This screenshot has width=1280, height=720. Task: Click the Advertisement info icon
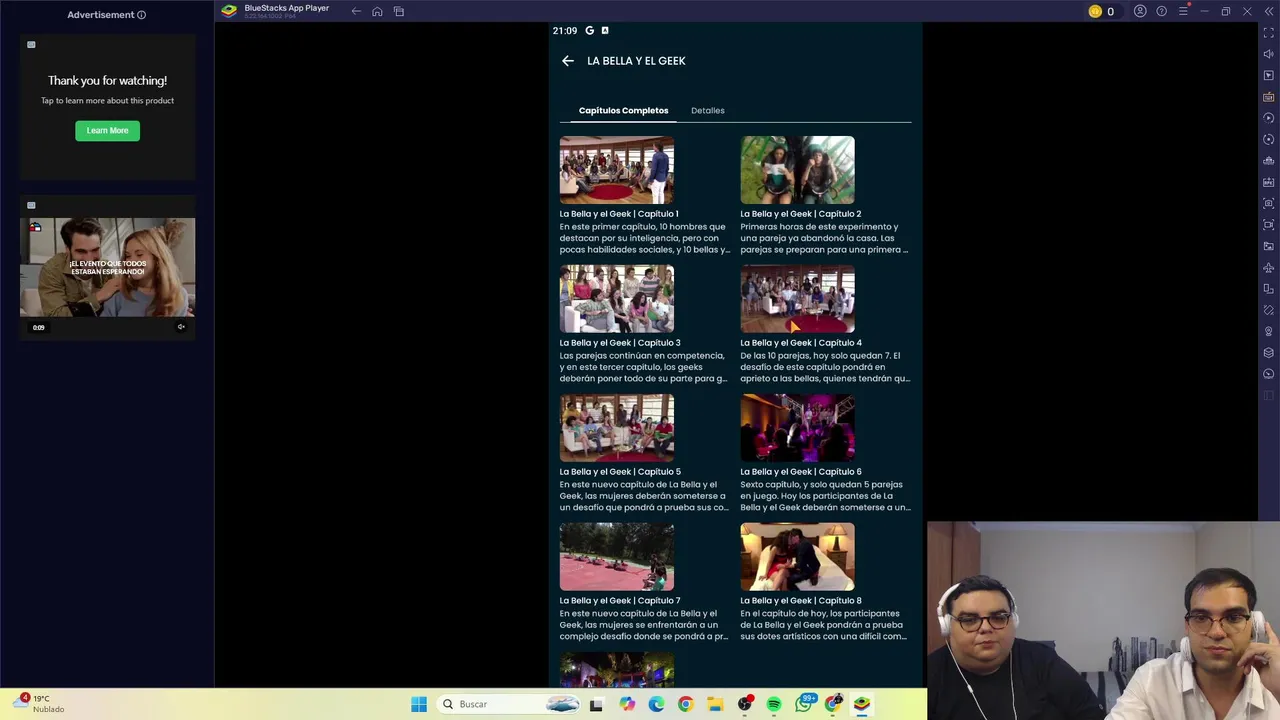pos(141,15)
